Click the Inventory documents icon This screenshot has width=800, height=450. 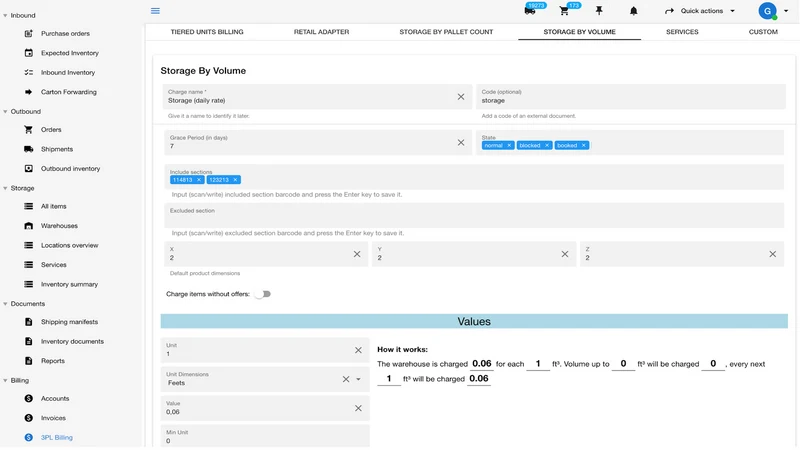click(x=29, y=341)
